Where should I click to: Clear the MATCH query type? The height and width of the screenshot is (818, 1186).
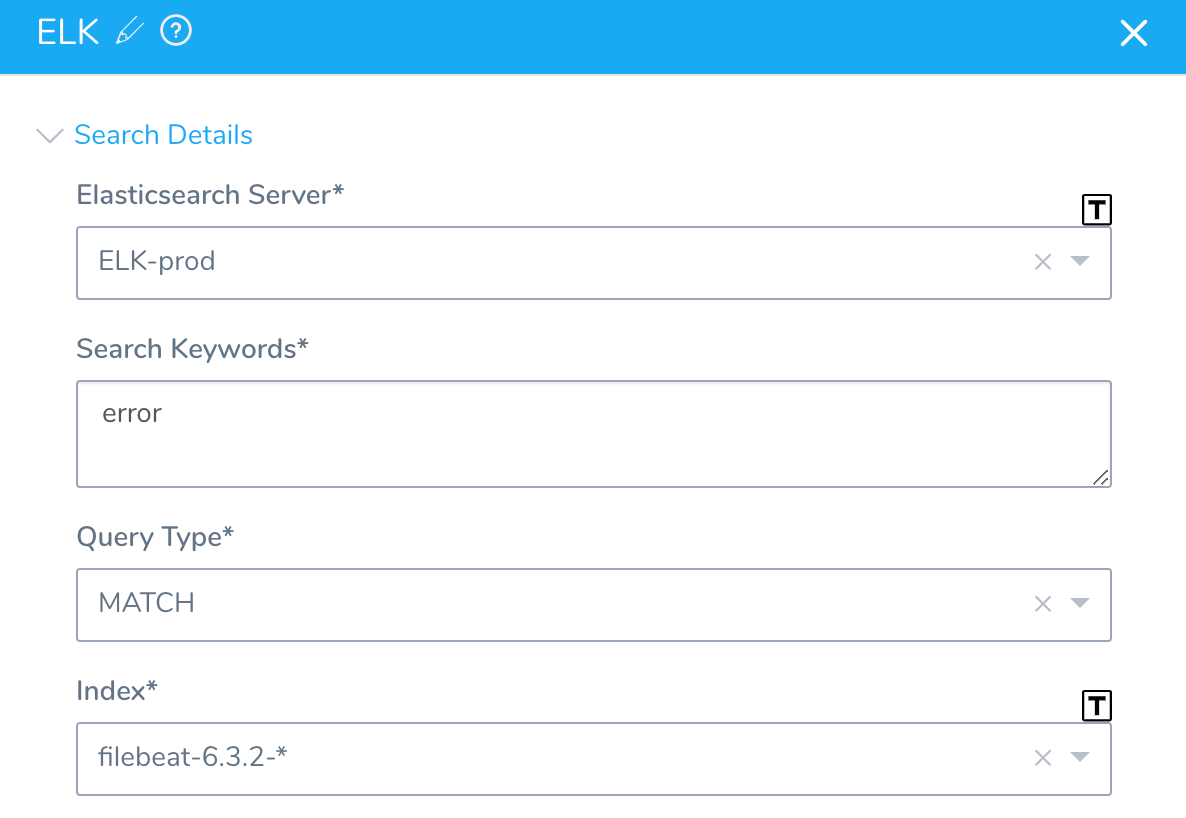tap(1042, 604)
